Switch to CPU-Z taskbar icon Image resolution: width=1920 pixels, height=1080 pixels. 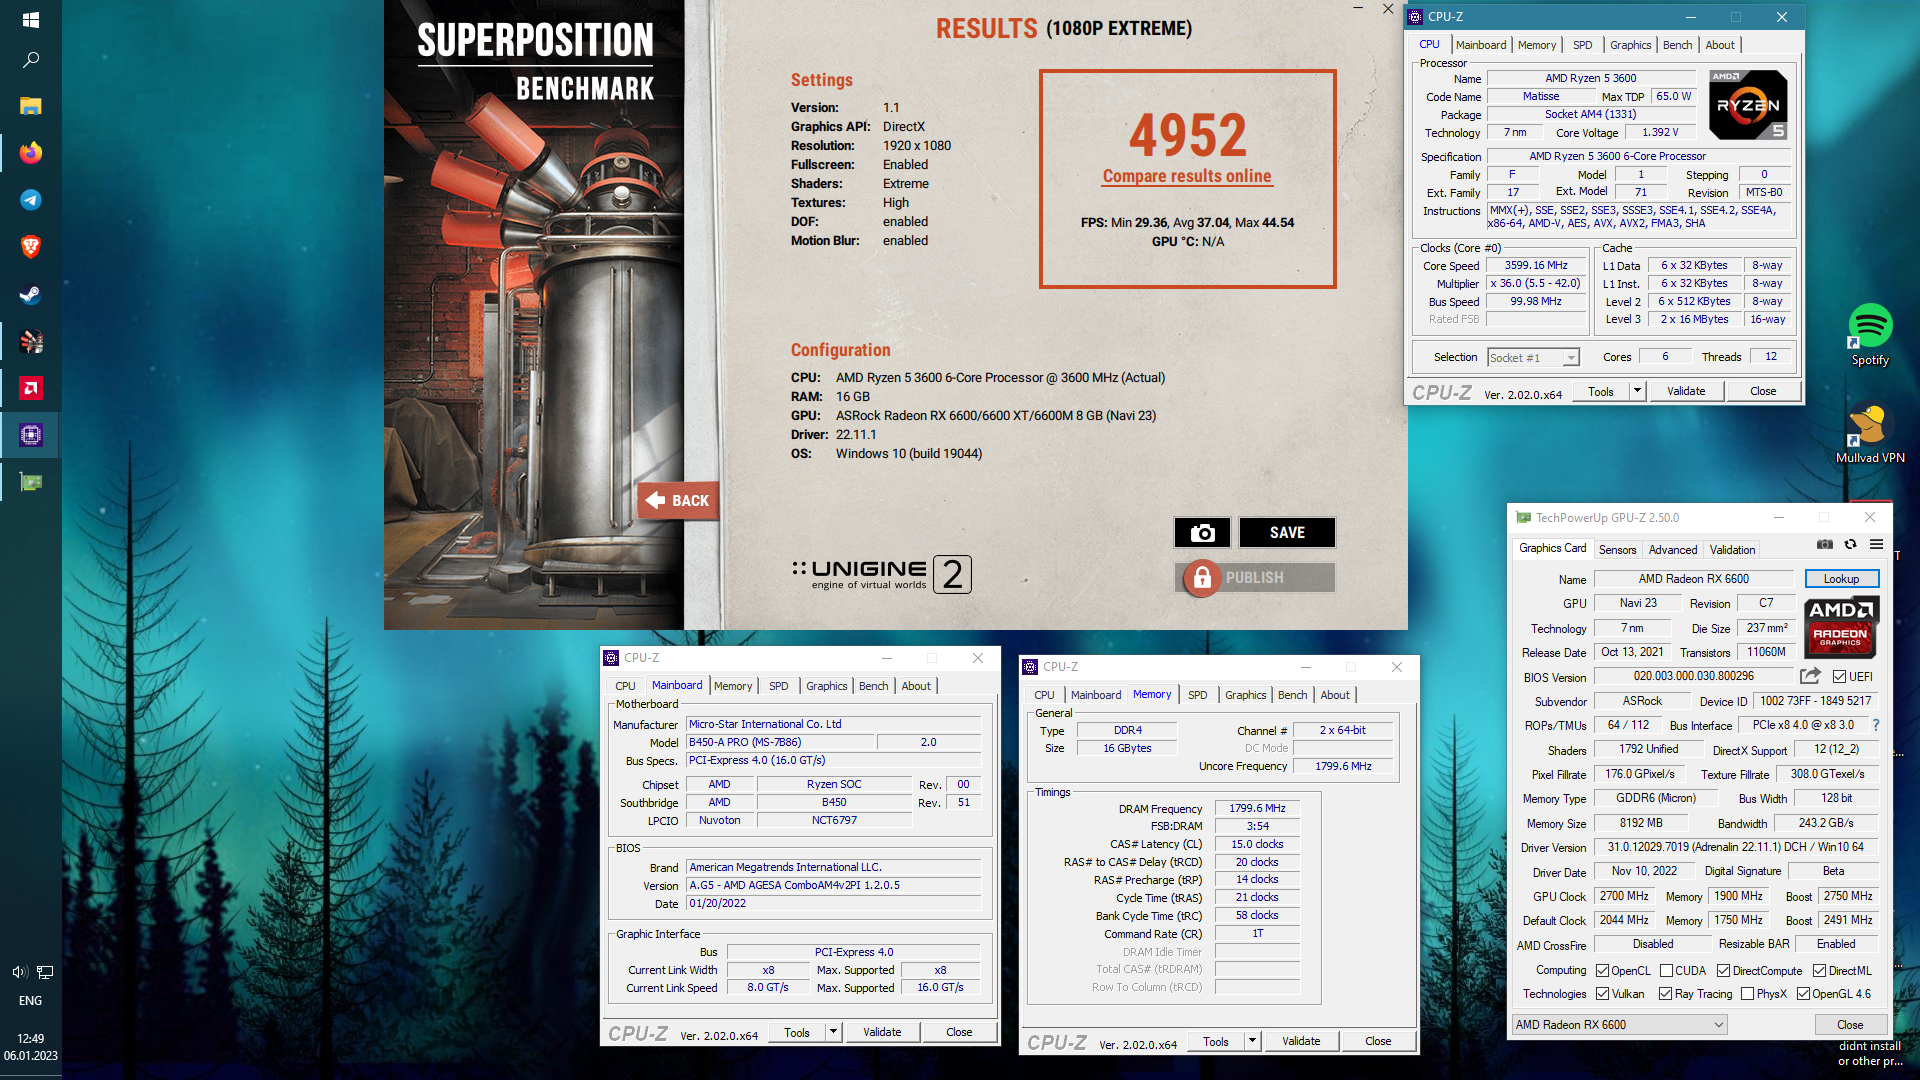coord(30,435)
